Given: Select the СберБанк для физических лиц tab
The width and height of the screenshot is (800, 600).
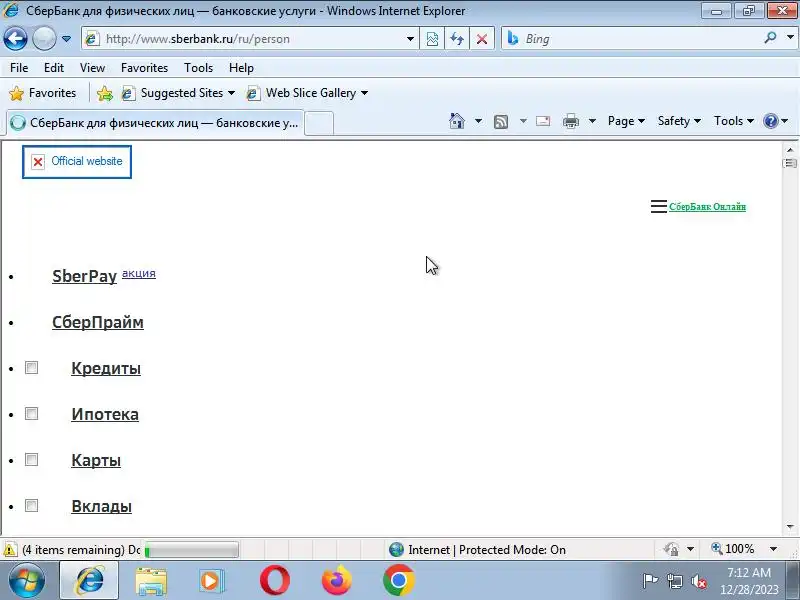Looking at the screenshot, I should pos(155,123).
